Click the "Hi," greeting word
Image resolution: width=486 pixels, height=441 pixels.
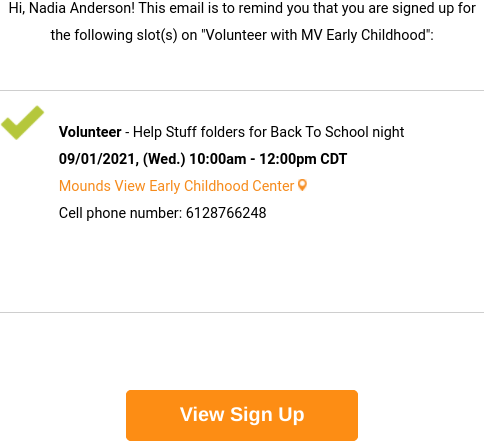click(17, 8)
